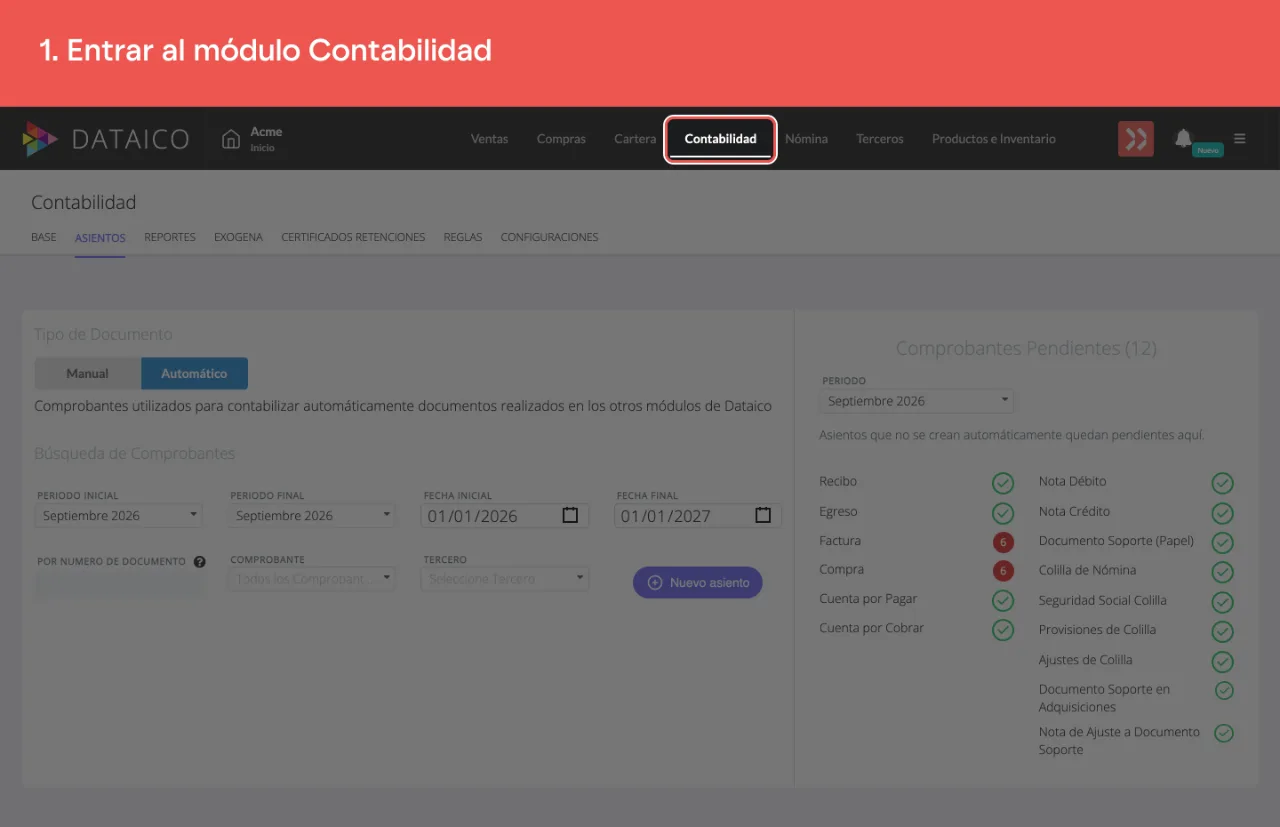
Task: Open the notifications bell icon
Action: click(x=1183, y=138)
